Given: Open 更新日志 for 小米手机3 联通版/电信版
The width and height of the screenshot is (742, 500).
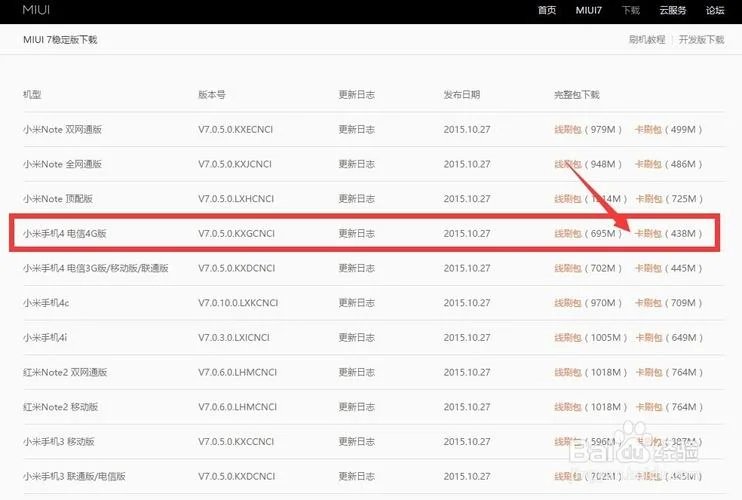Looking at the screenshot, I should tap(356, 476).
